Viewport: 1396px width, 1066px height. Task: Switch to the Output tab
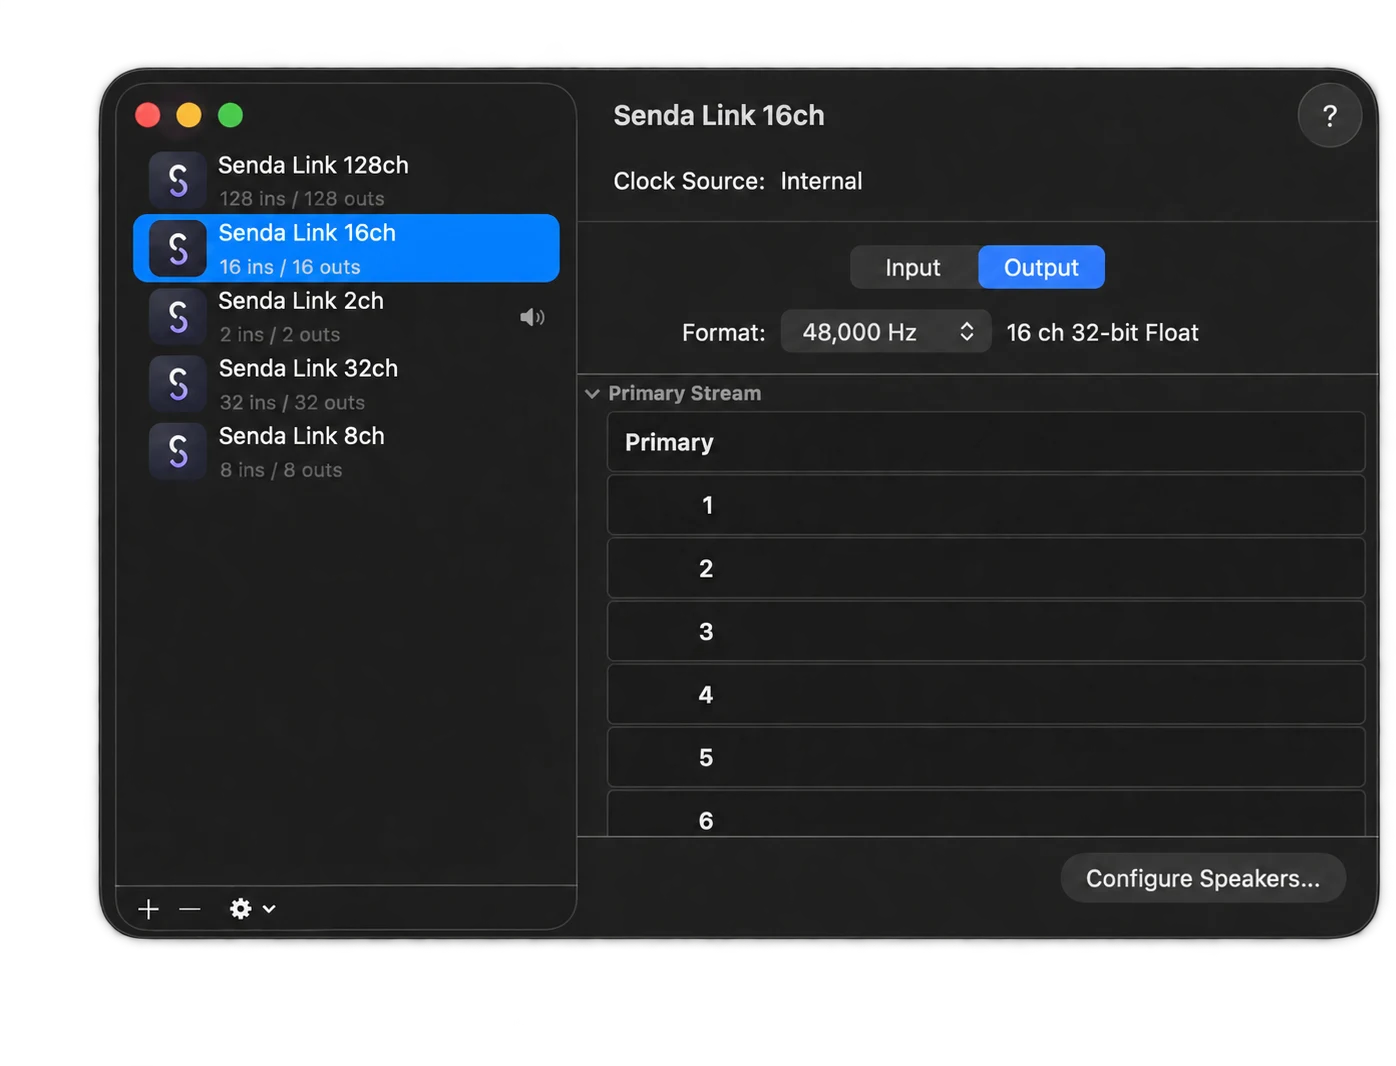pos(1041,267)
